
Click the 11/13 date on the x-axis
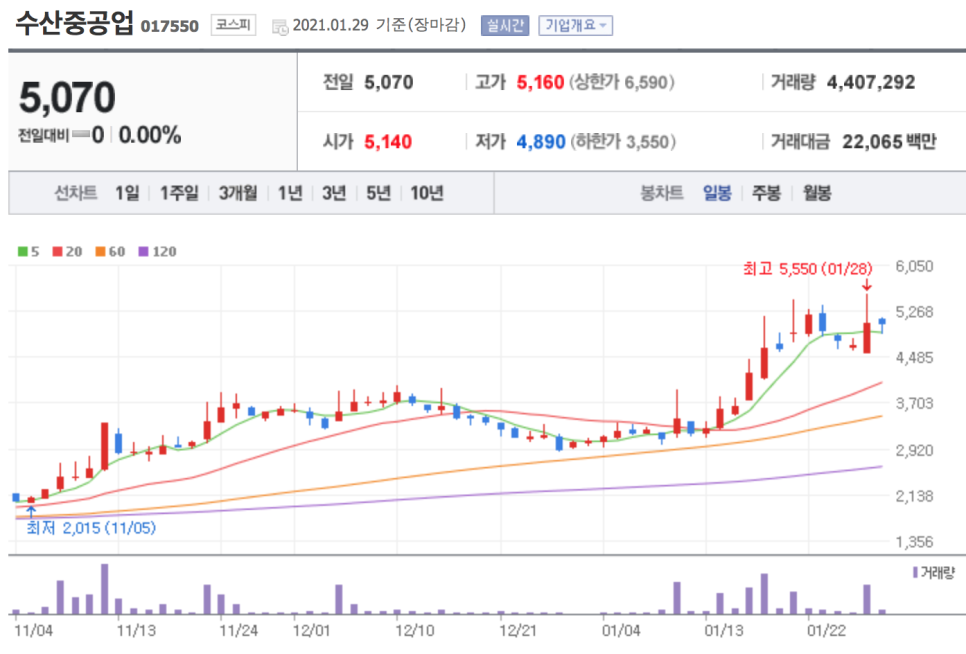pos(136,631)
